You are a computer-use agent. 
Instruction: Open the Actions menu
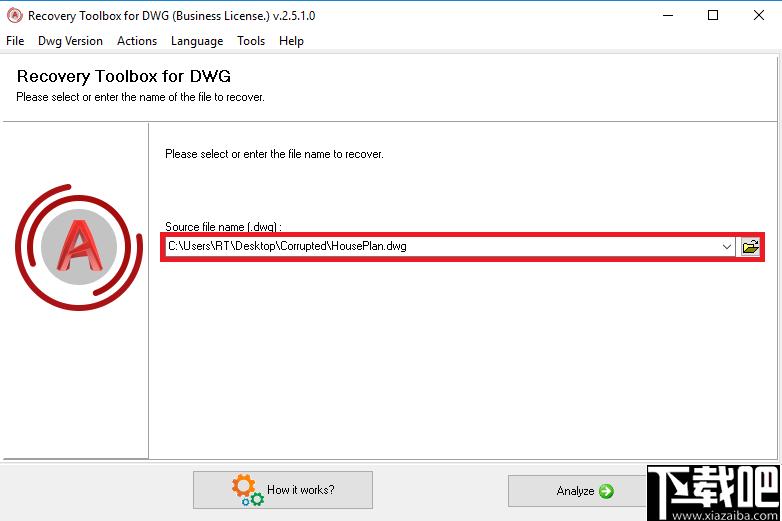tap(137, 41)
